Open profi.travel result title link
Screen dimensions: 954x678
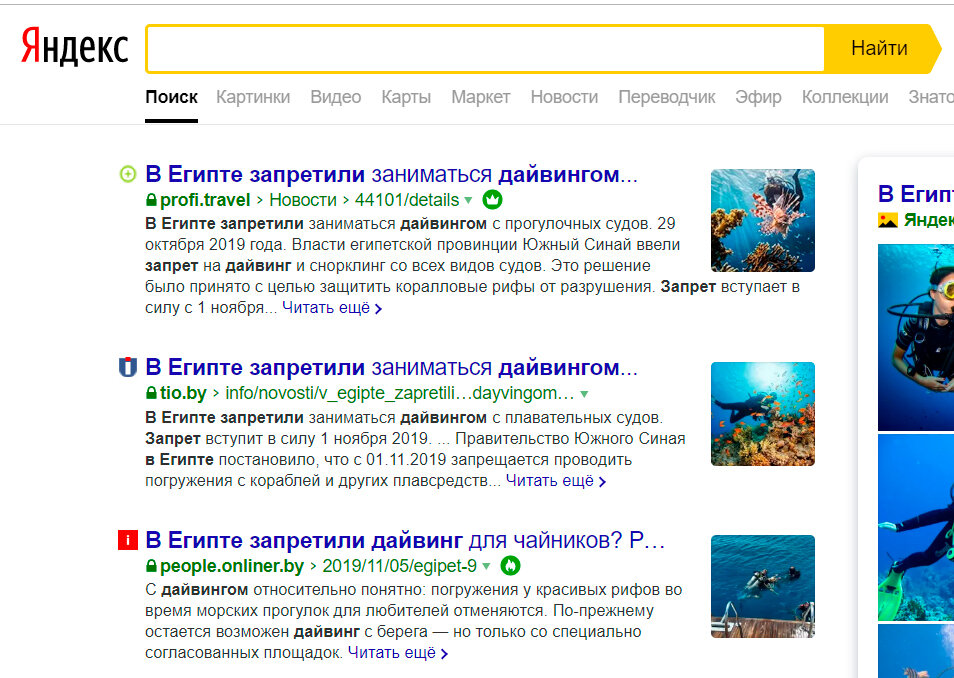coord(391,175)
